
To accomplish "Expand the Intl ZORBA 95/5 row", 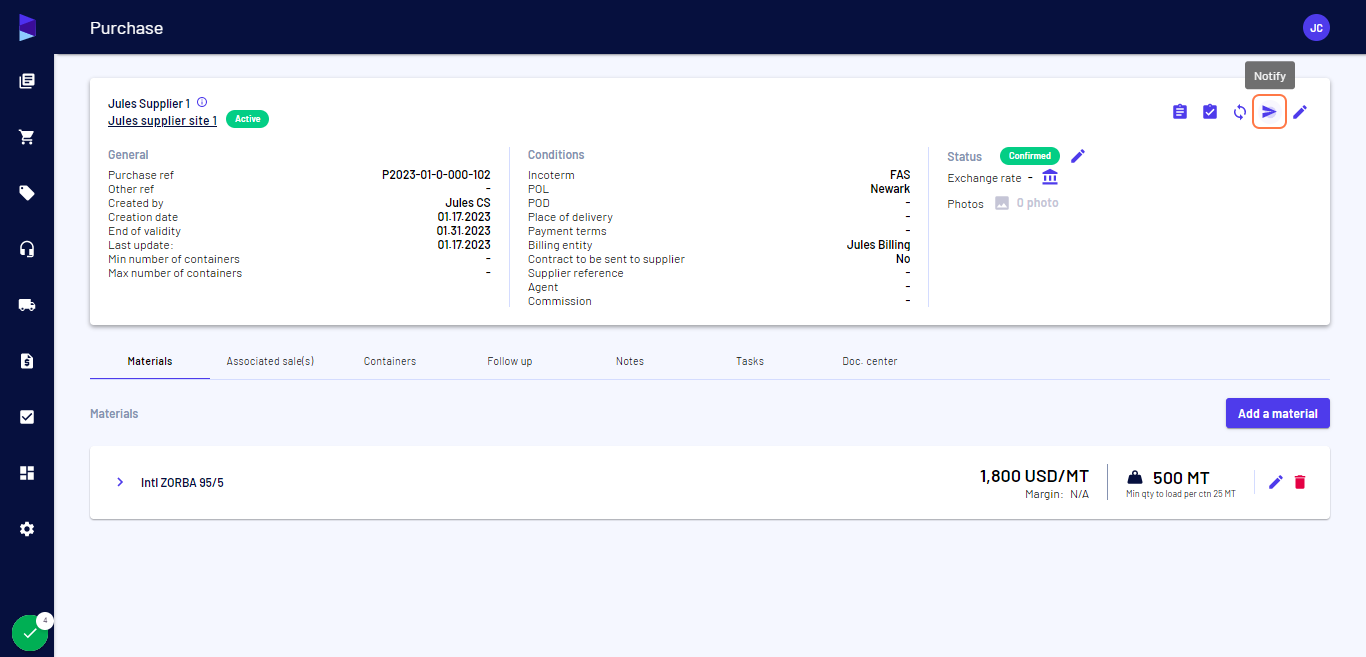I will point(120,482).
